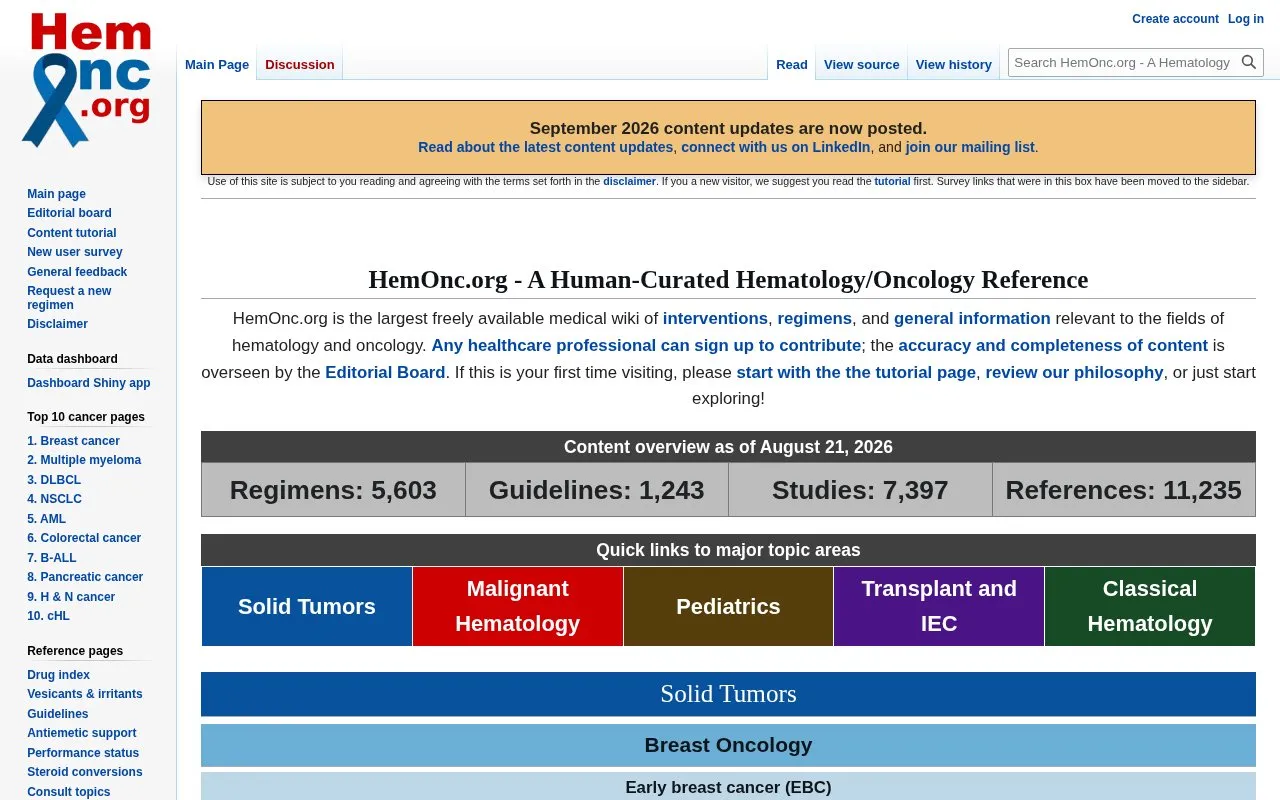
Task: Open the New user survey link
Action: click(75, 252)
